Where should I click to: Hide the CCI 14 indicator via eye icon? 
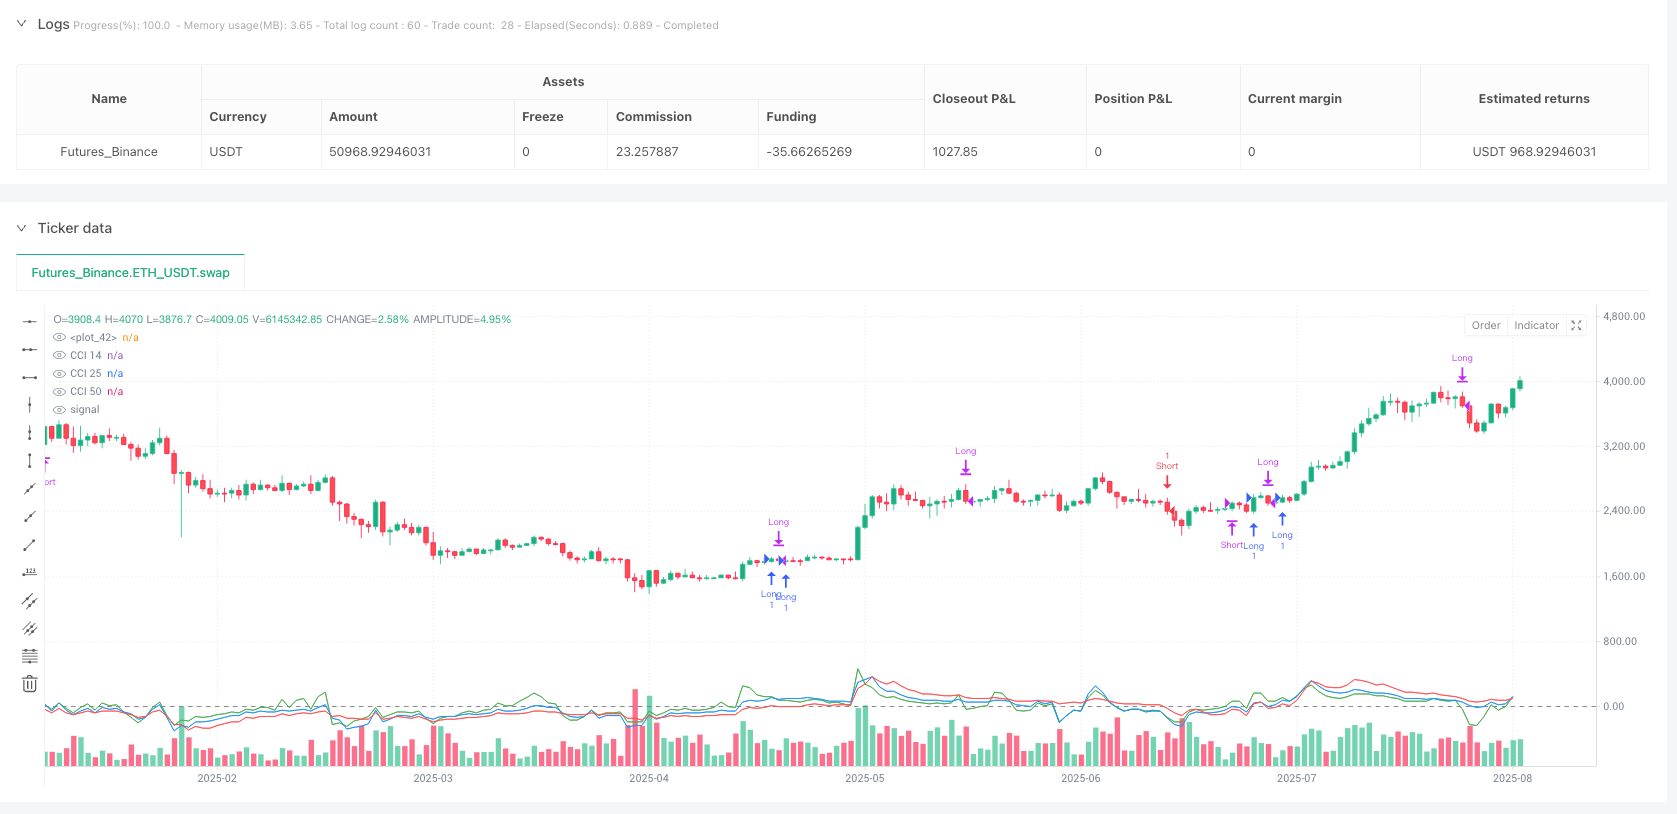[x=60, y=356]
